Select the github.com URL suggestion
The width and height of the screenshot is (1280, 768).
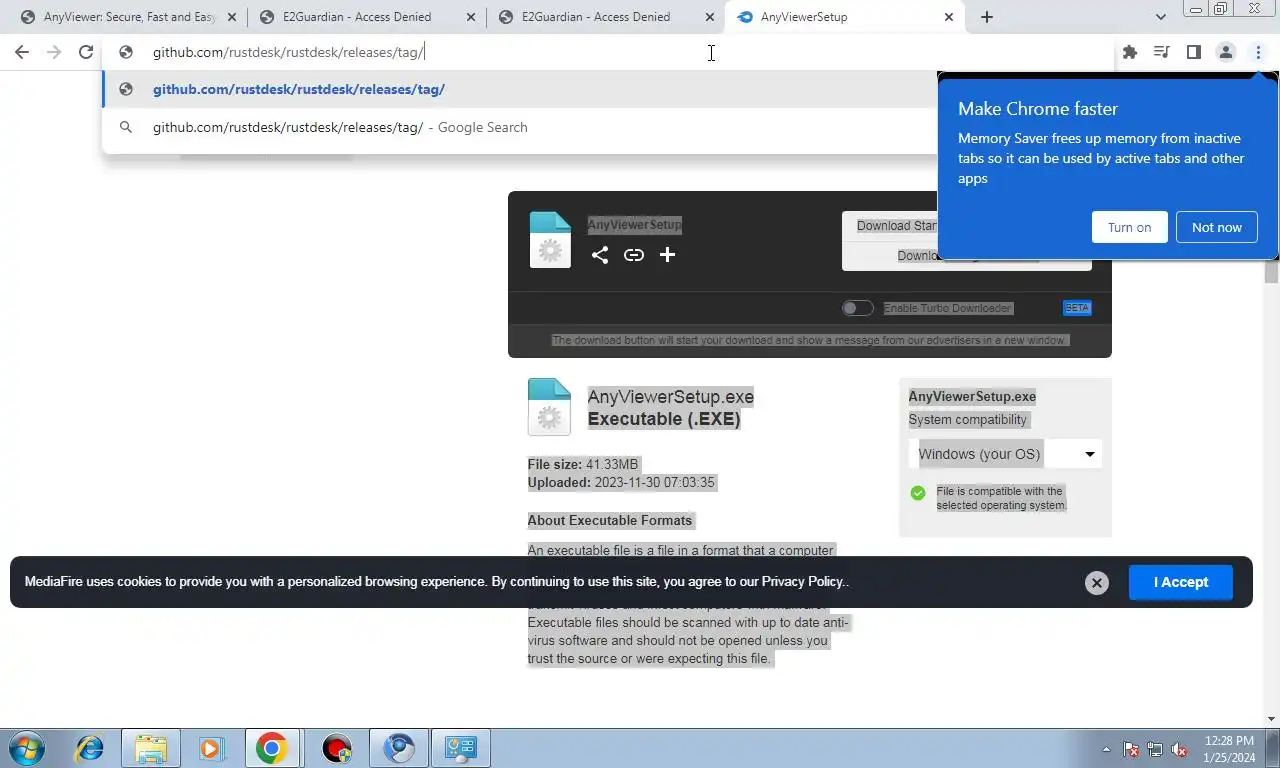[x=520, y=89]
